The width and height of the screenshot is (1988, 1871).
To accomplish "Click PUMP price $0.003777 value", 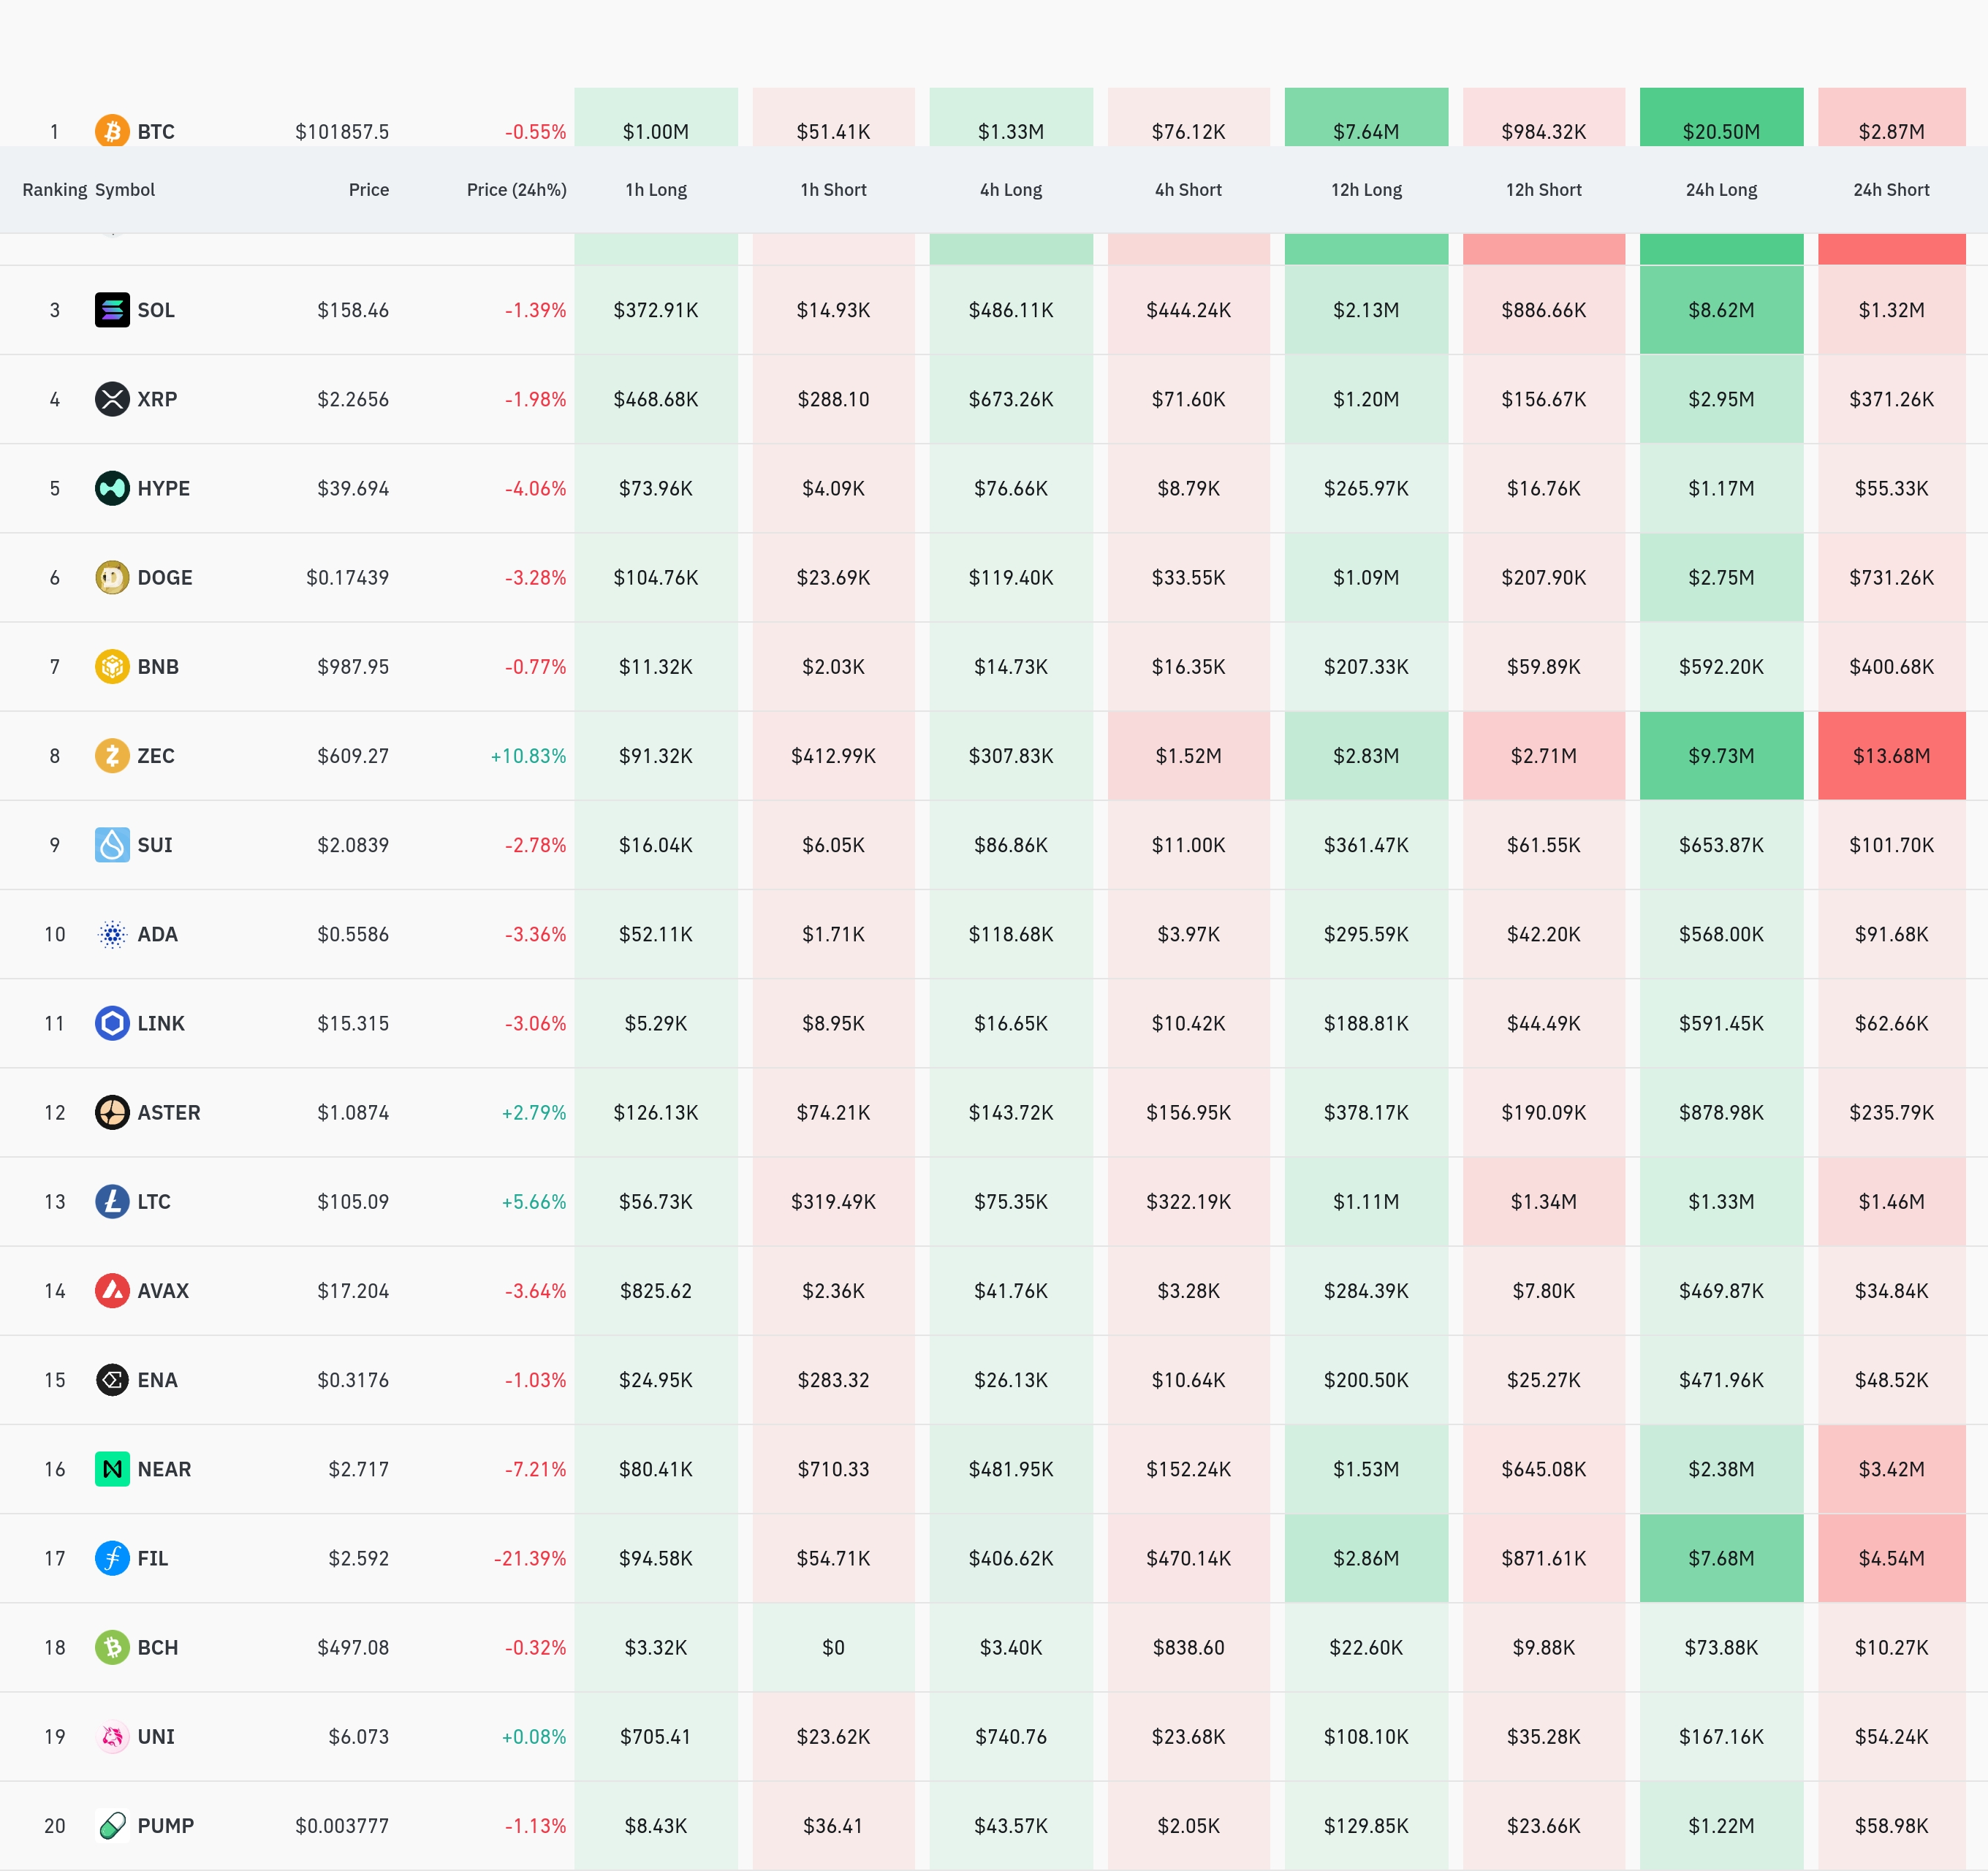I will coord(342,1826).
